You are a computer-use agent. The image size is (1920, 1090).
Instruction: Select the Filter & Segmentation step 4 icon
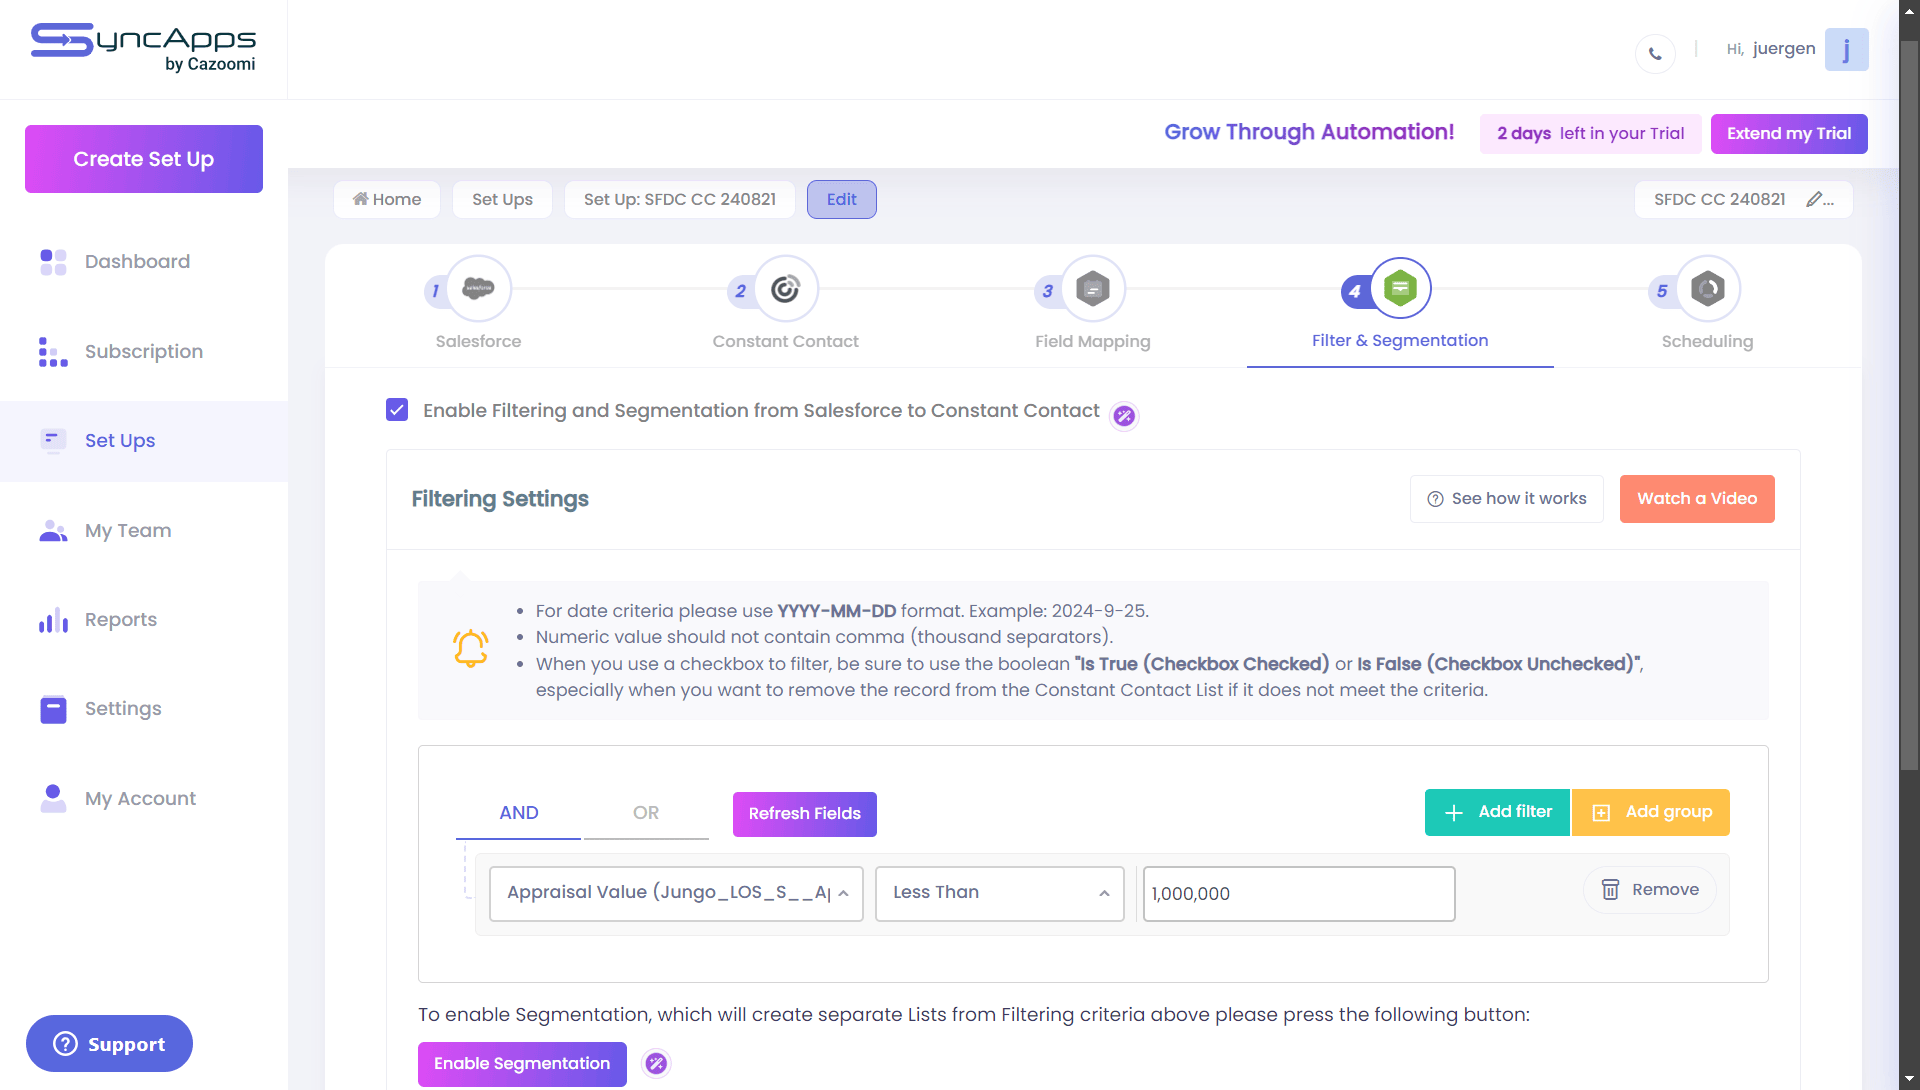(x=1400, y=289)
